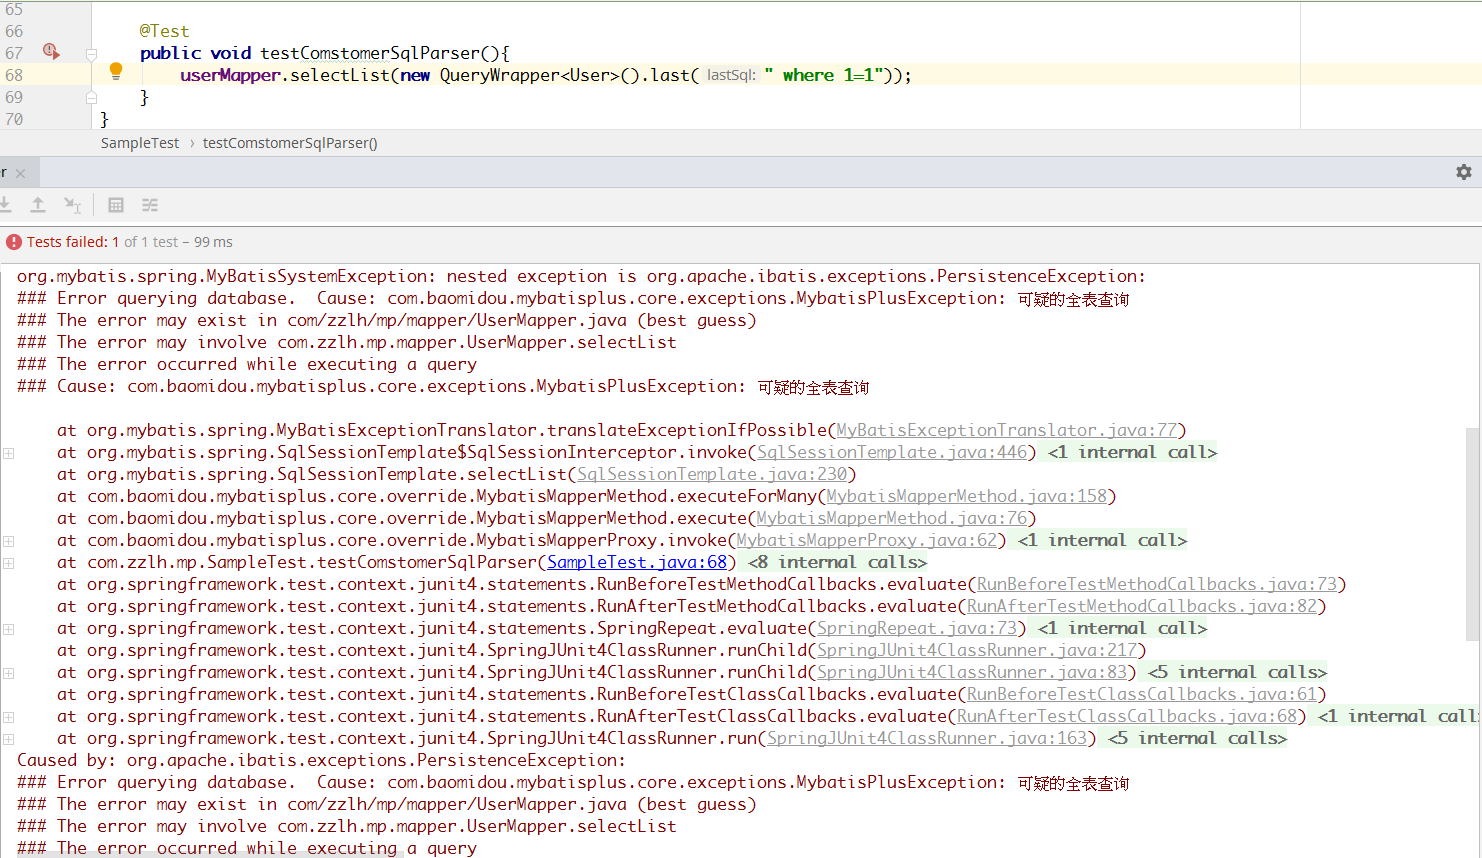
Task: Expand '<1 internal call>' after SpringRepeat.java:73
Action: (1122, 628)
